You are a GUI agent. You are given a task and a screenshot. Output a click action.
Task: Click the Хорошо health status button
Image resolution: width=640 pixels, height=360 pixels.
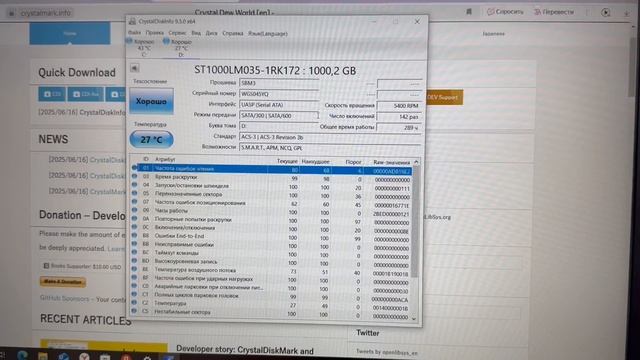click(151, 101)
